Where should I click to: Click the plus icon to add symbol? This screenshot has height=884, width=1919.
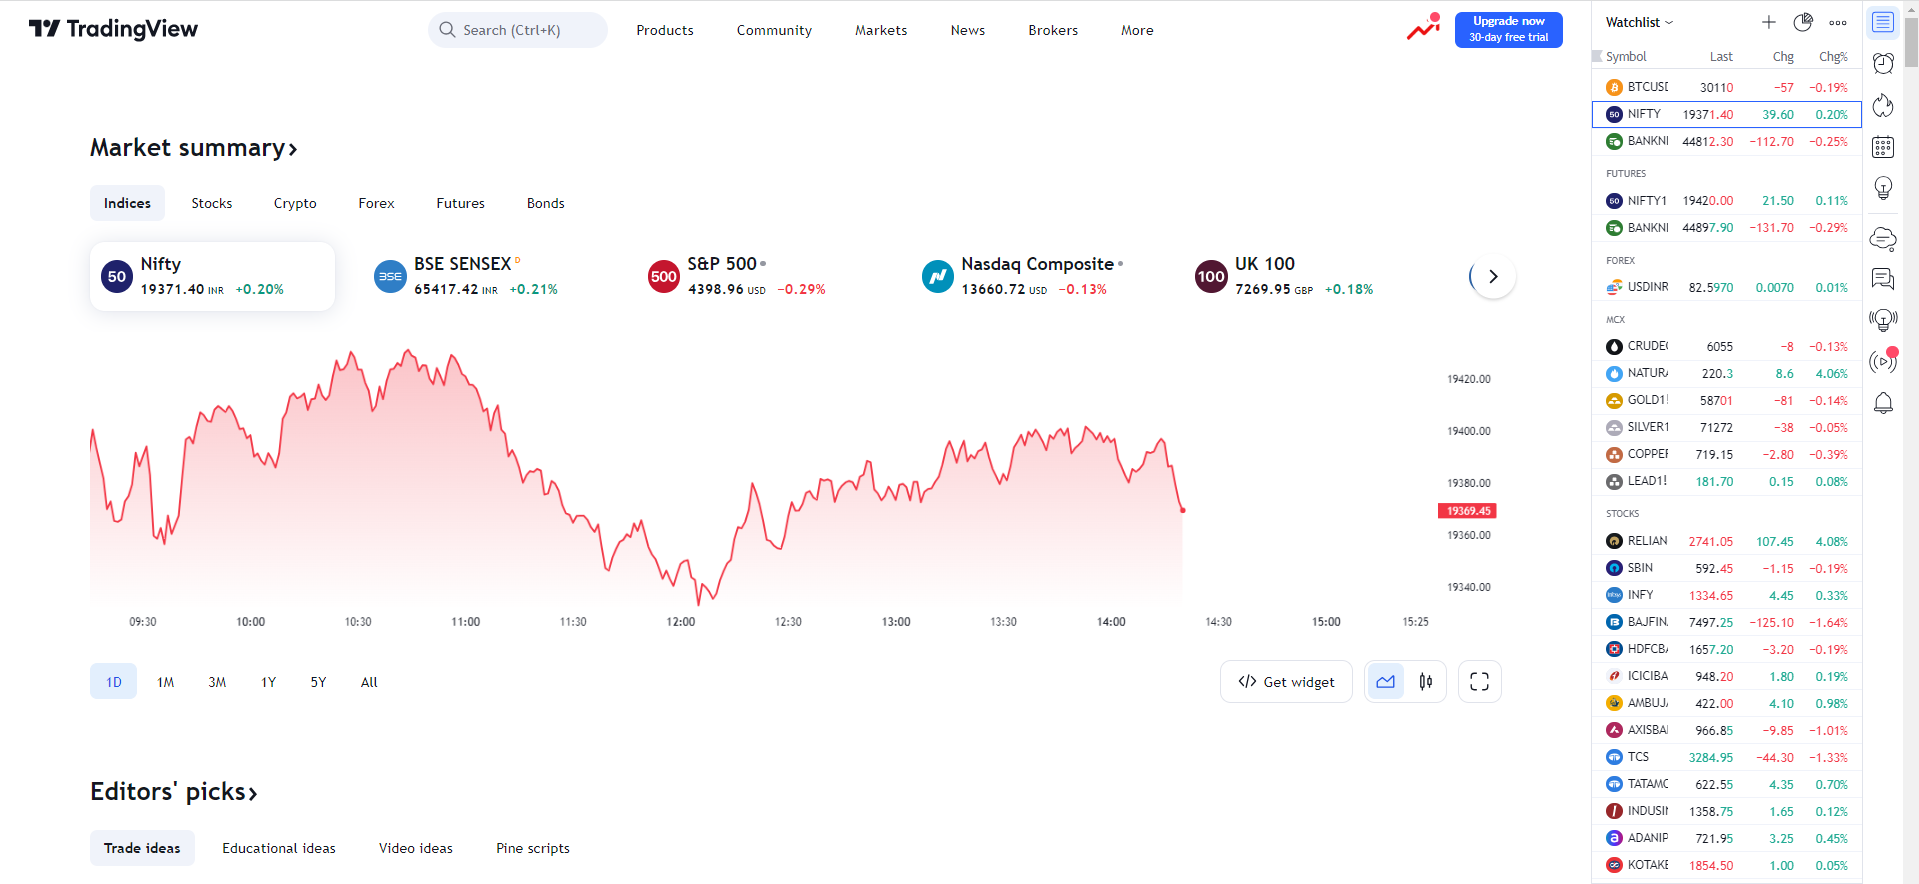point(1768,22)
